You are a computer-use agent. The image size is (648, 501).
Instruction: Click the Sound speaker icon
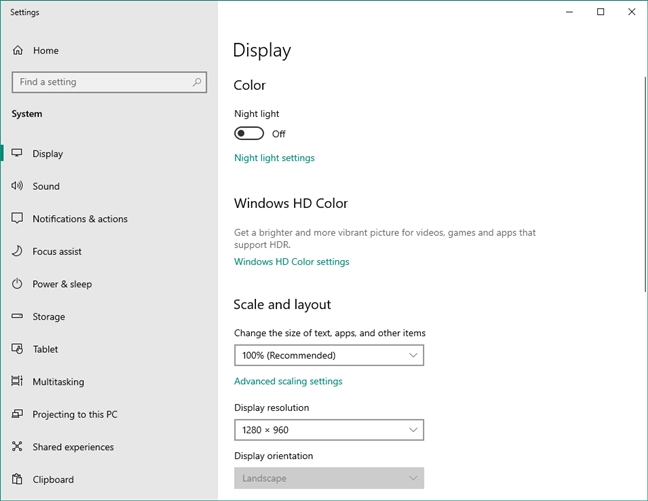click(17, 186)
